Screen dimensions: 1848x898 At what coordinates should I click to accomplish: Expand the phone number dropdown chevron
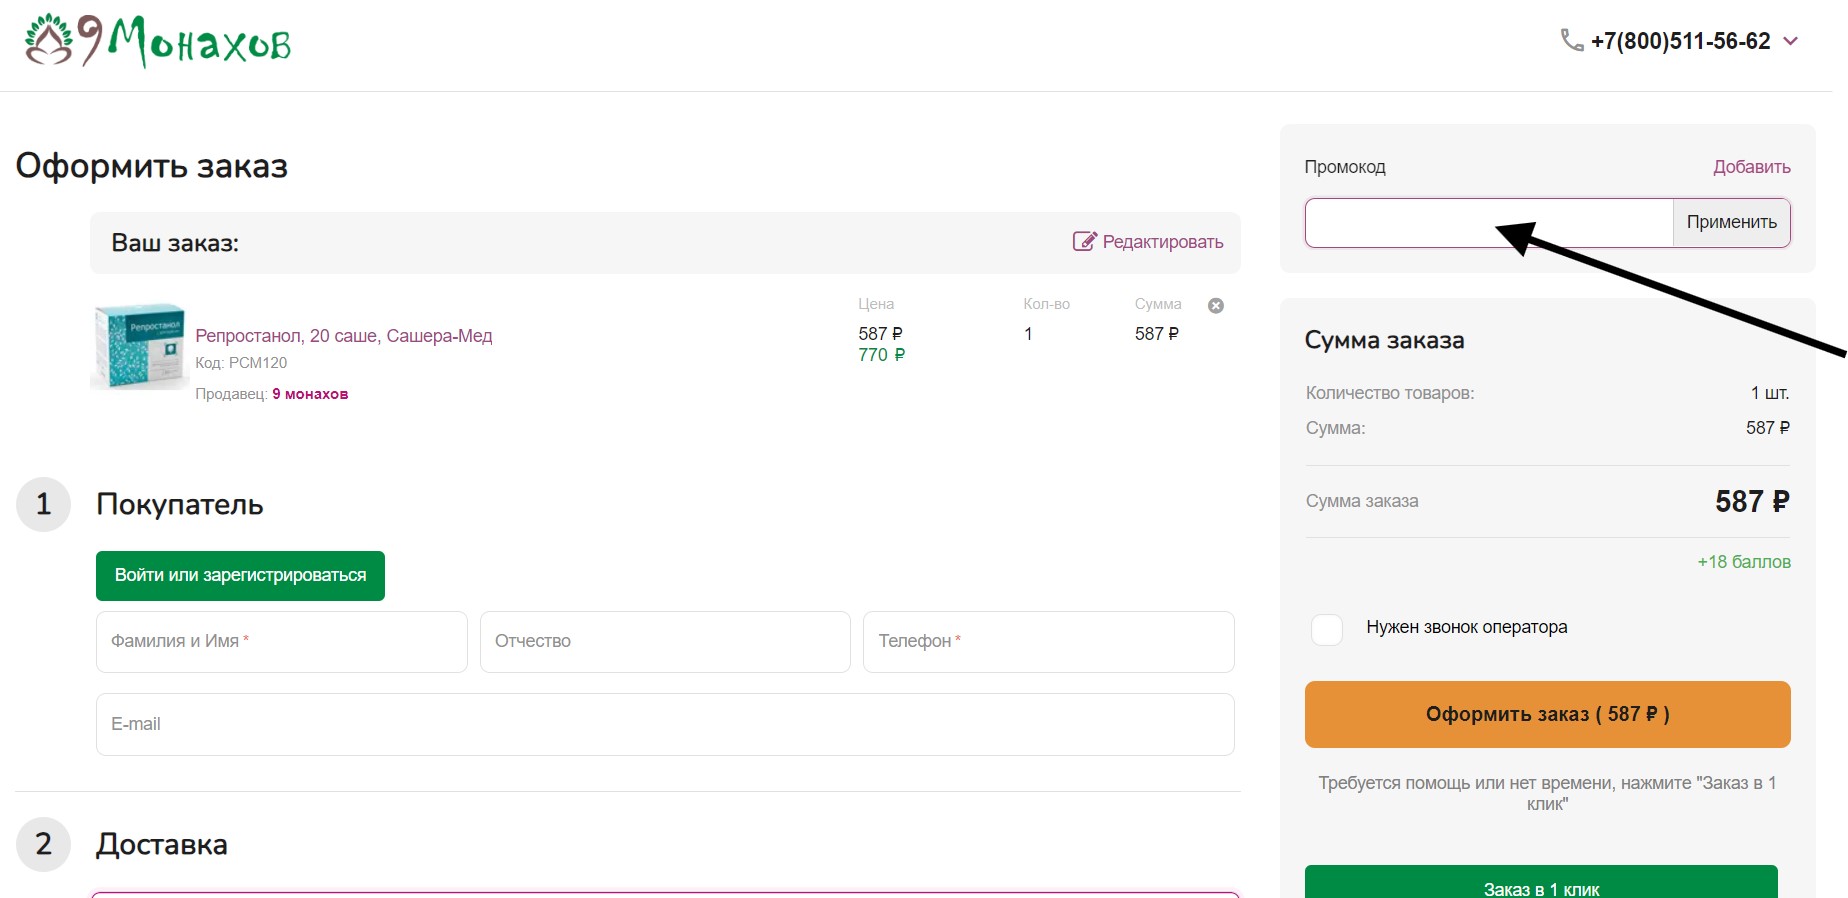click(x=1791, y=41)
